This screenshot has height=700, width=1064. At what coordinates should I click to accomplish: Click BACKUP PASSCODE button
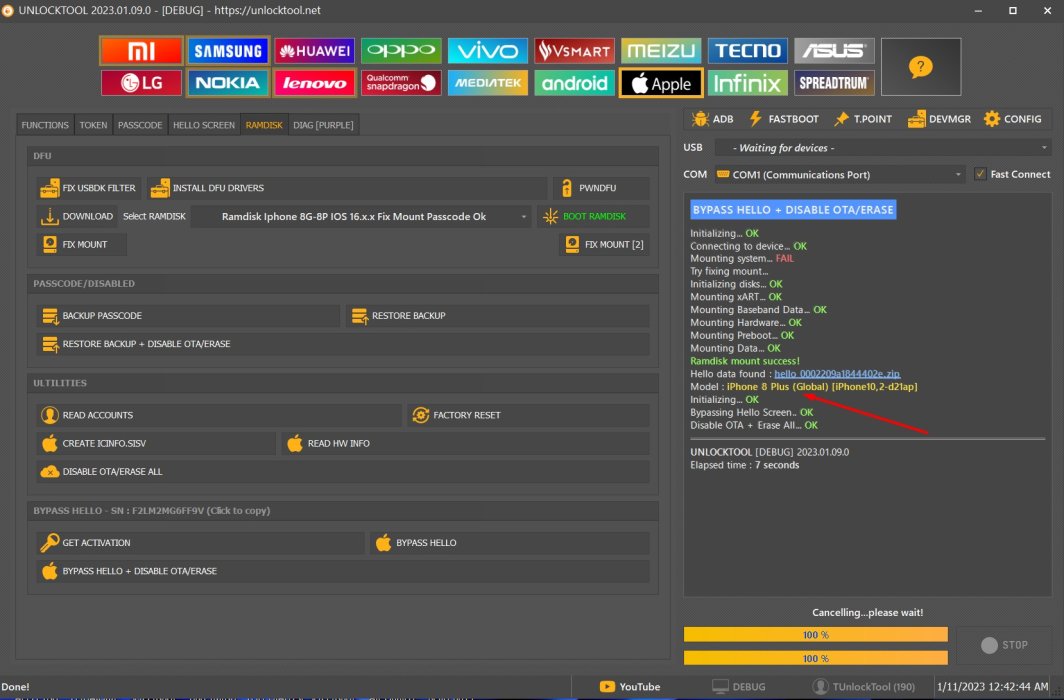tap(188, 315)
